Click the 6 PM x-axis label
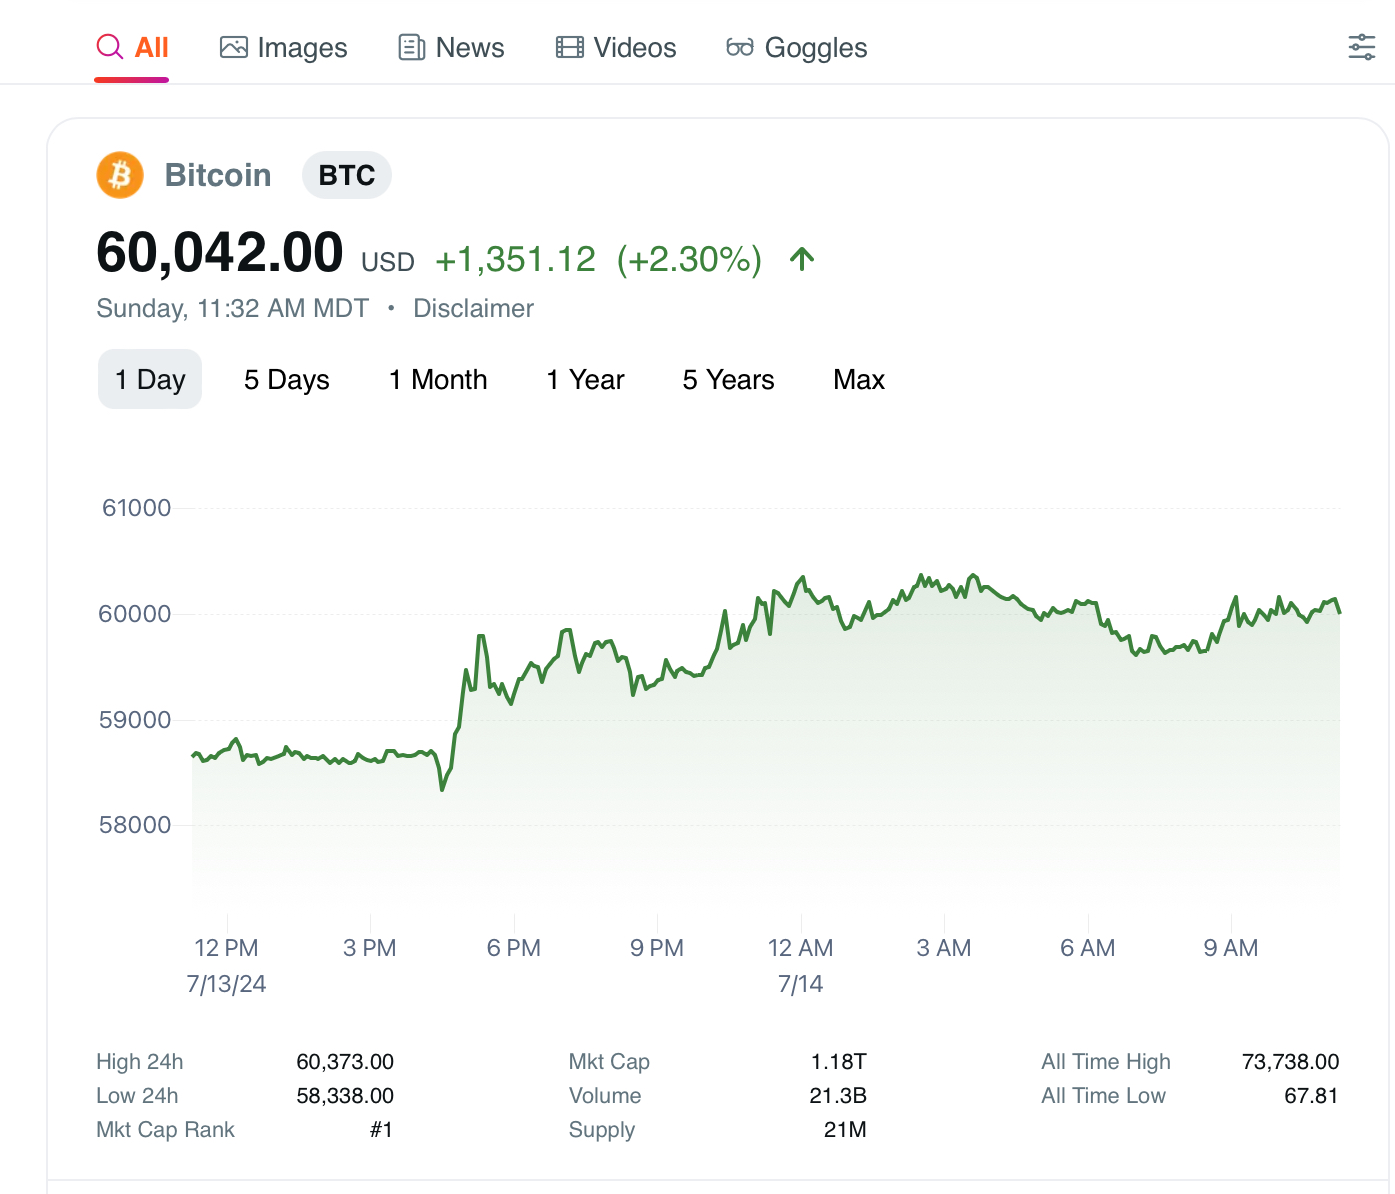The height and width of the screenshot is (1194, 1395). [x=514, y=947]
